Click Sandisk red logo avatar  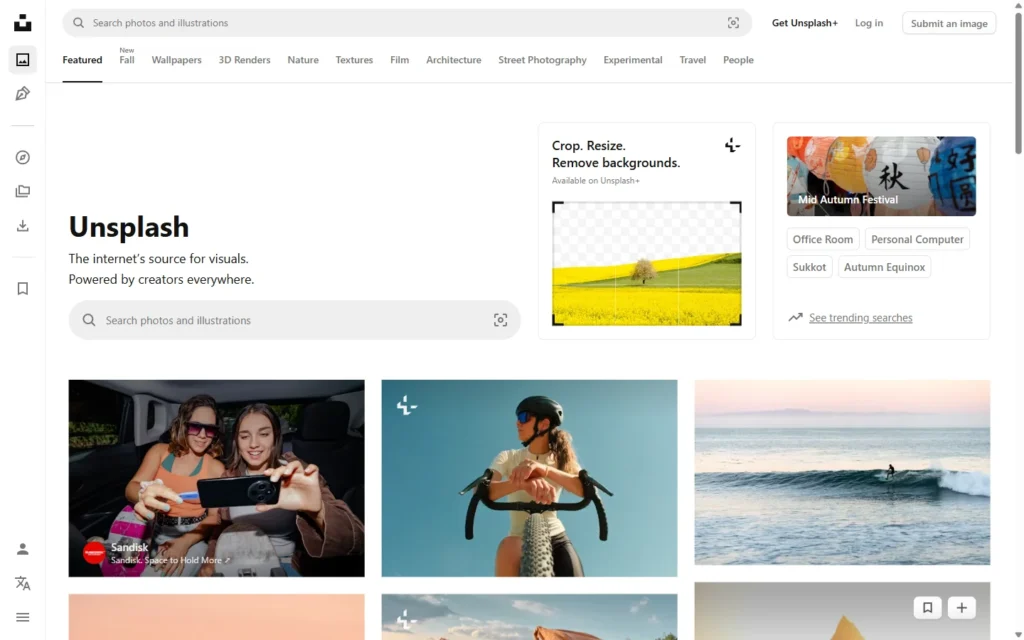[94, 553]
